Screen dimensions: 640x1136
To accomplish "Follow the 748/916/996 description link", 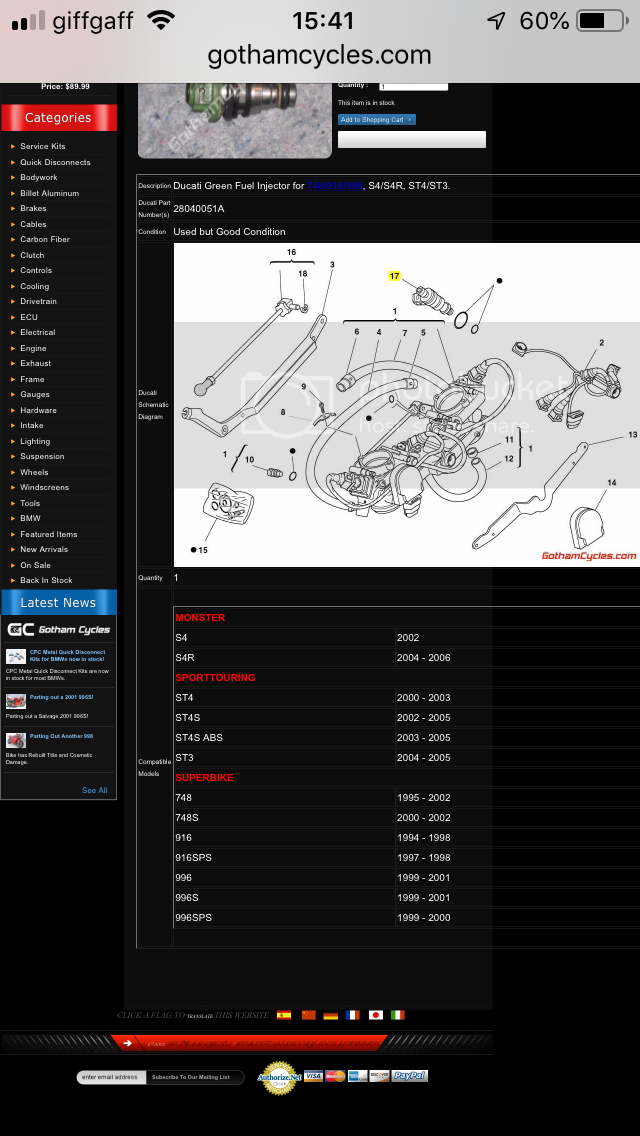I will [334, 186].
